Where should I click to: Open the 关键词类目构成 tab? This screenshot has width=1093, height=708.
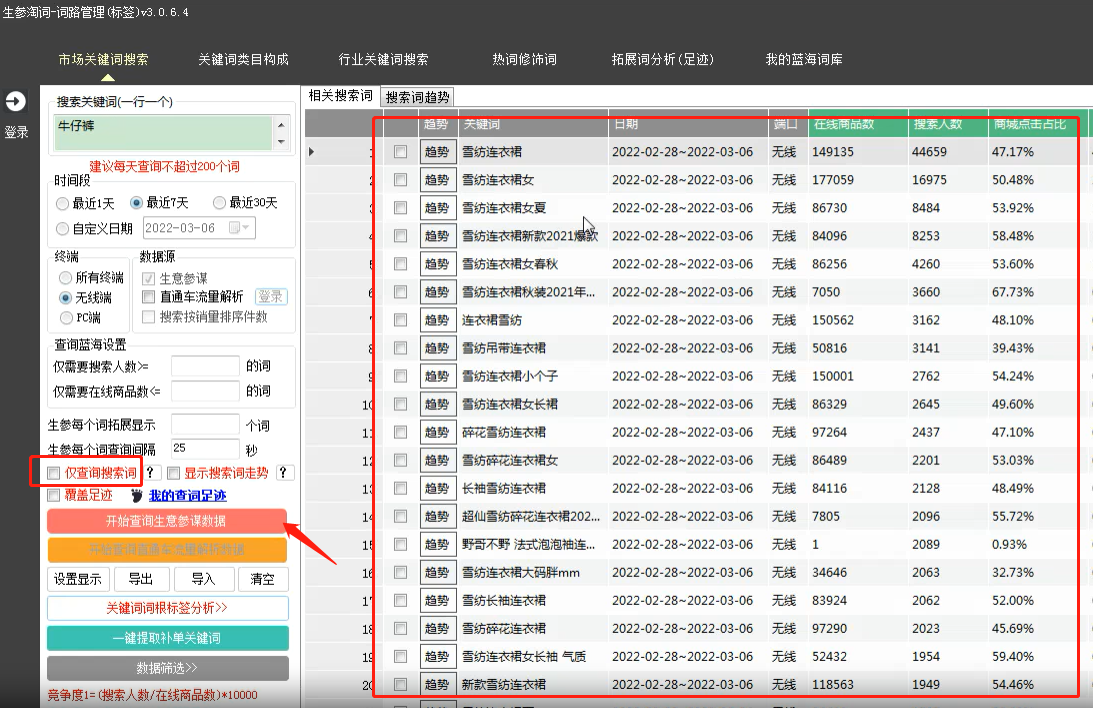click(x=243, y=59)
